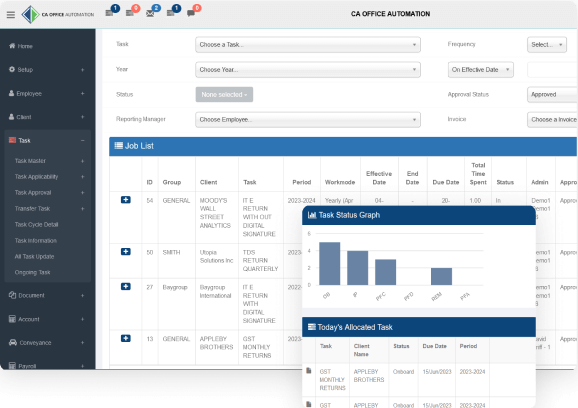The height and width of the screenshot is (408, 578).
Task: Click the red Task icon in sidebar
Action: coord(13,140)
